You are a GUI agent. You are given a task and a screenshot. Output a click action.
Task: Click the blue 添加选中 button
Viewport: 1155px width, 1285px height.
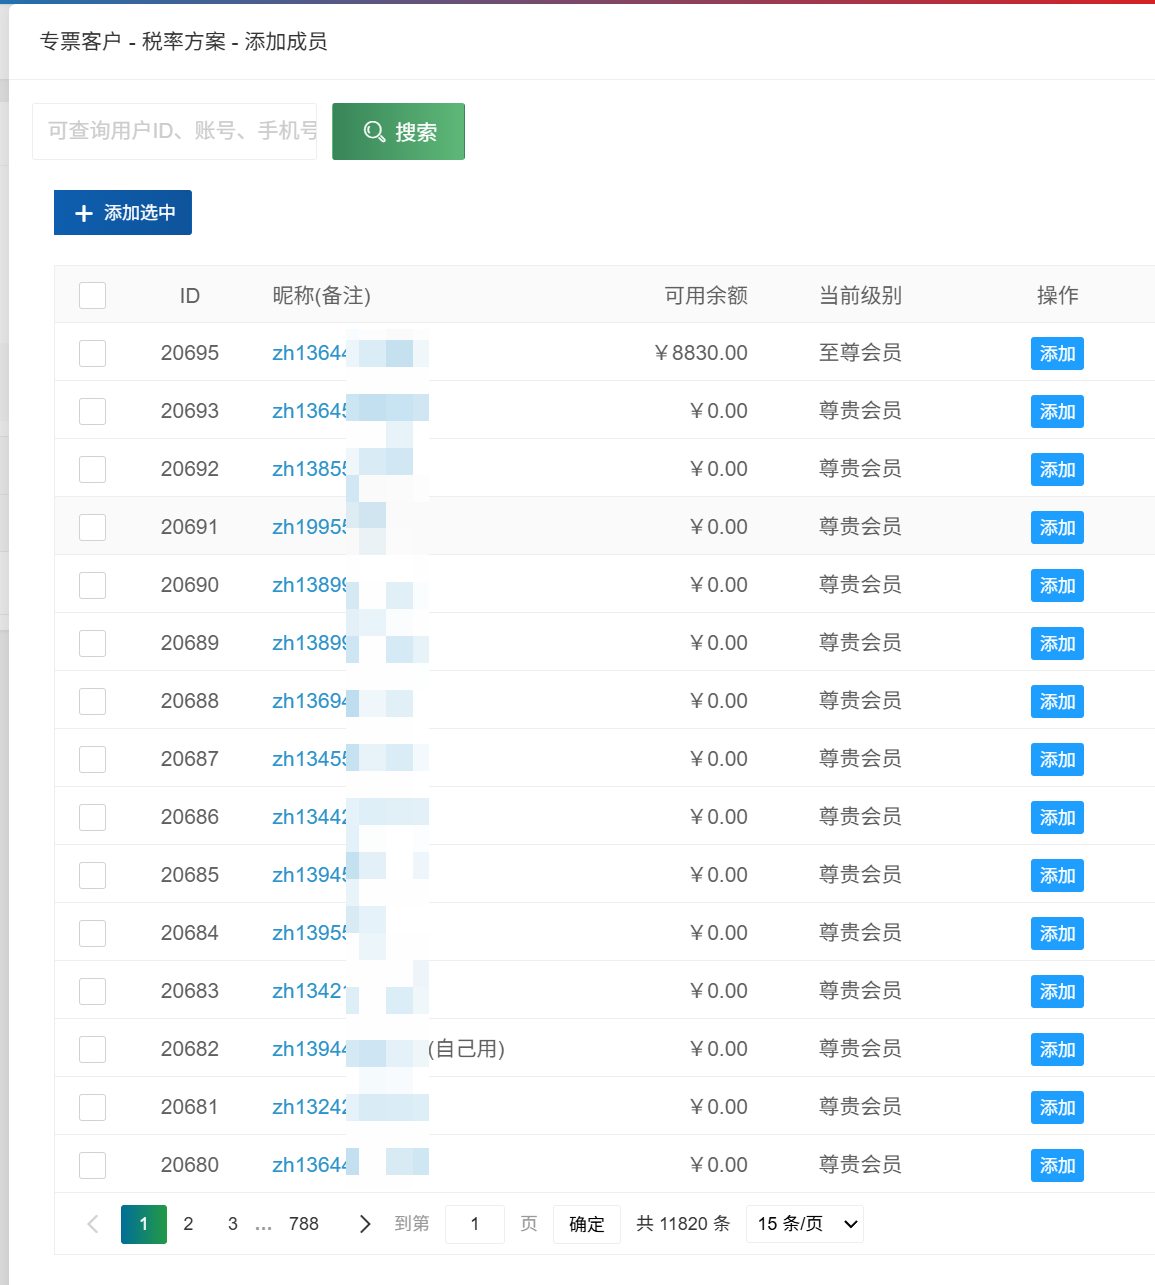tap(123, 213)
